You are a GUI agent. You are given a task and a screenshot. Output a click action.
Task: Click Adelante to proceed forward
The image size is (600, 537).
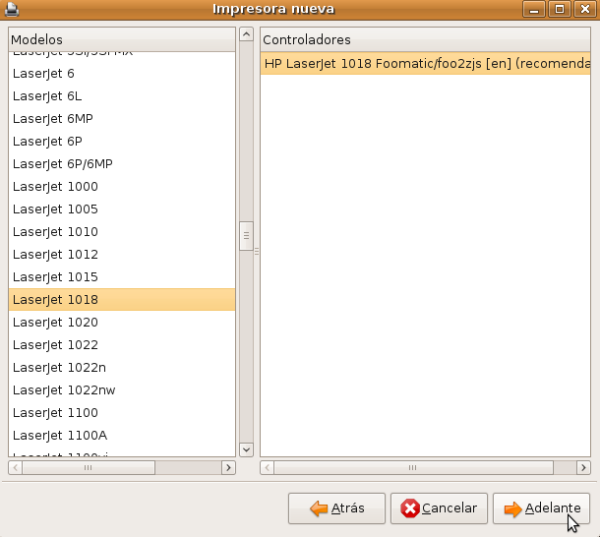541,508
